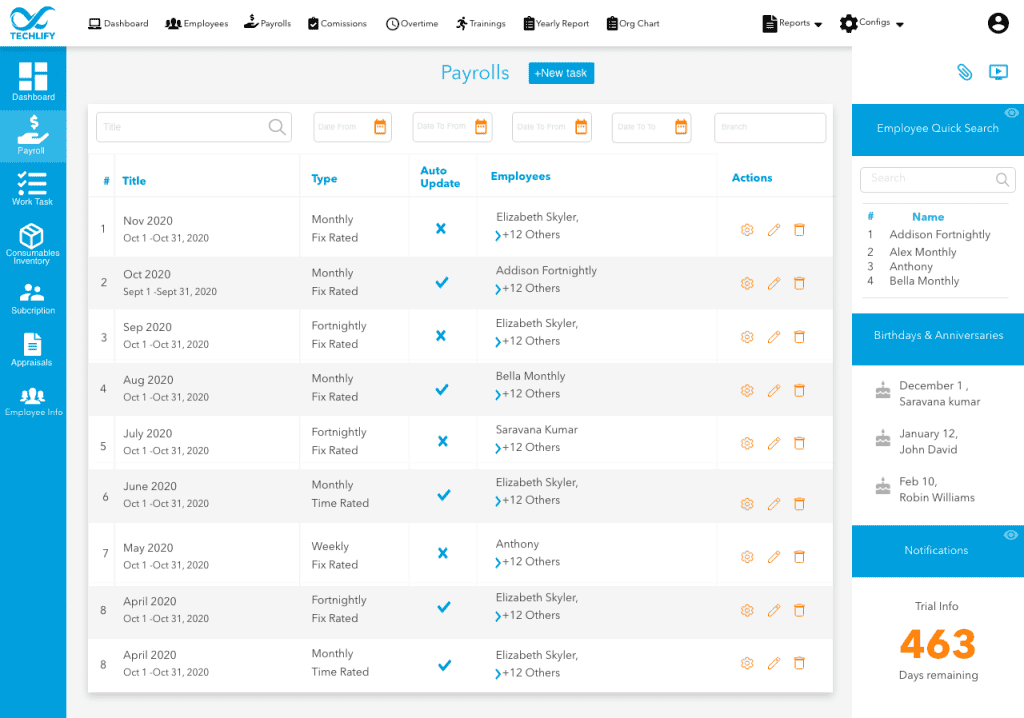Image resolution: width=1024 pixels, height=718 pixels.
Task: Open Employees in the top navigation
Action: click(197, 24)
